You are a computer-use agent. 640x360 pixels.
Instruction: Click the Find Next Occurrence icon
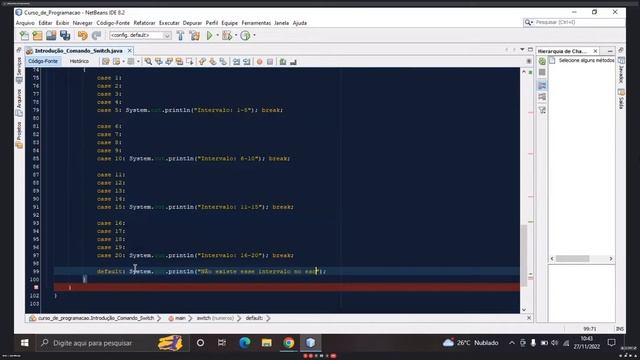pos(169,62)
